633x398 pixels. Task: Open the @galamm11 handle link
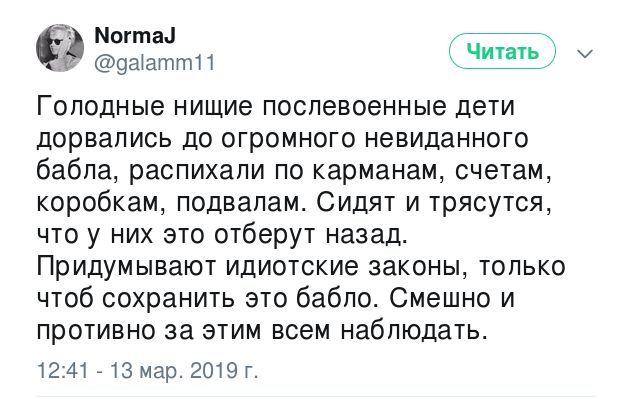pyautogui.click(x=155, y=63)
